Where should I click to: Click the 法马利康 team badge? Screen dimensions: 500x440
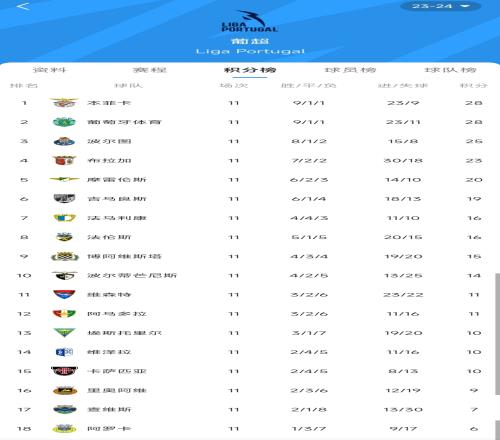(64, 218)
